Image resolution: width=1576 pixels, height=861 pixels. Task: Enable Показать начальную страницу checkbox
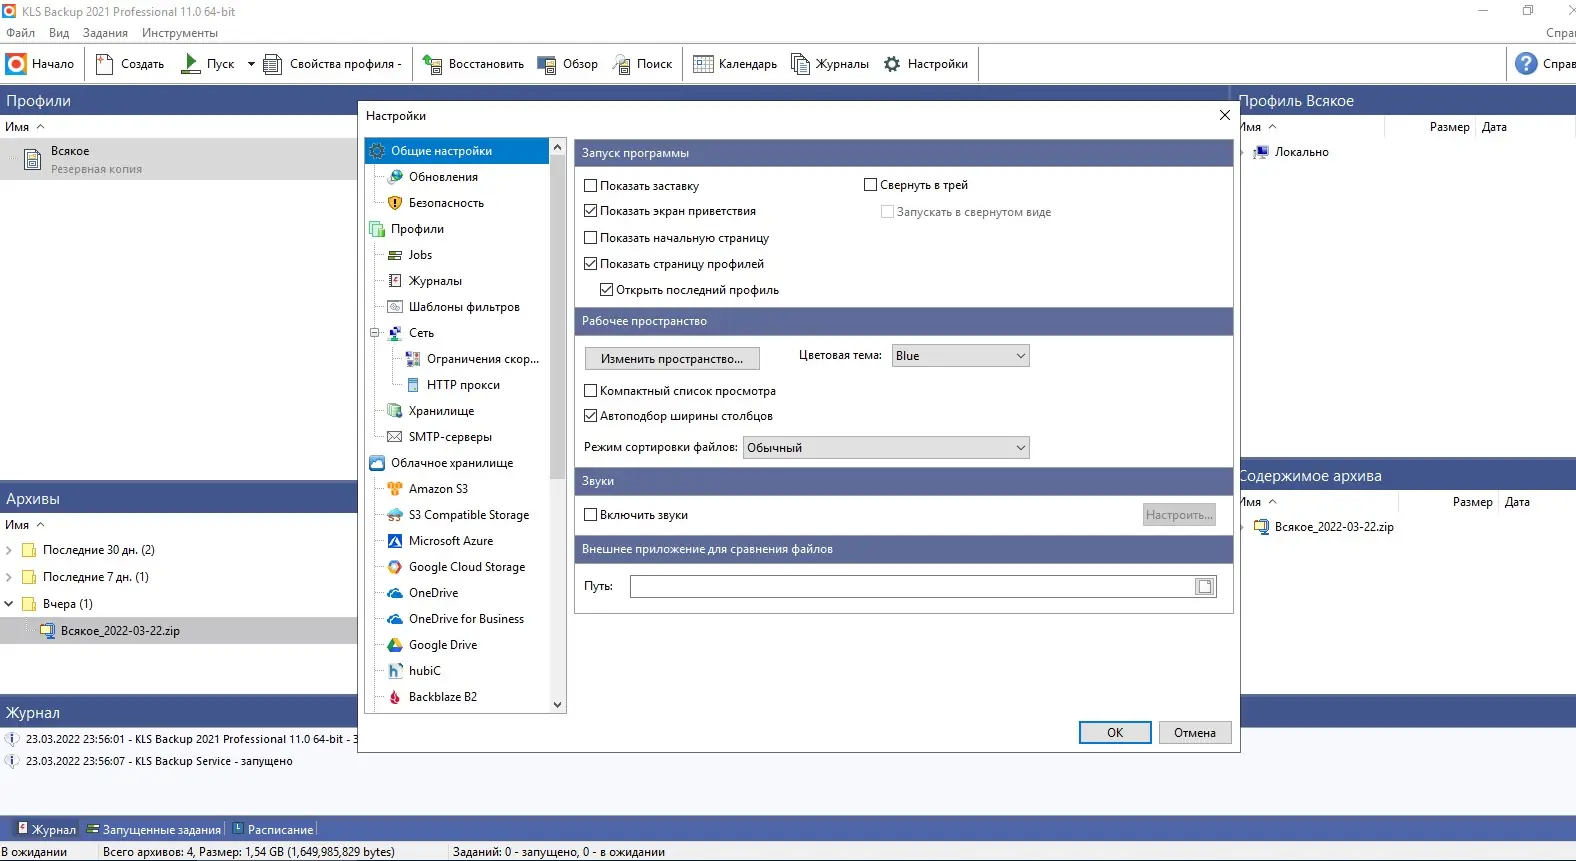[591, 238]
